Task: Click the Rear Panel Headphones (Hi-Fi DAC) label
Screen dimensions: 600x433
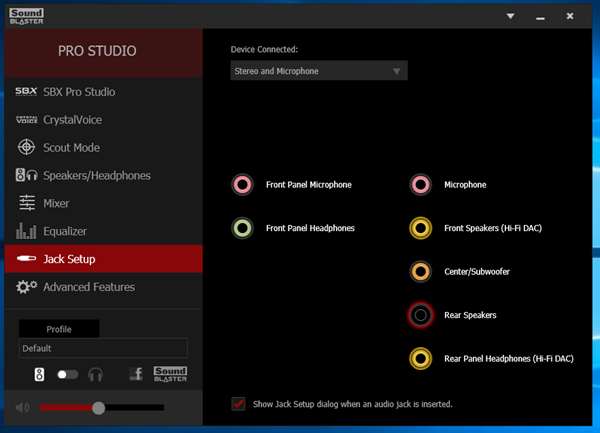Action: pos(509,359)
